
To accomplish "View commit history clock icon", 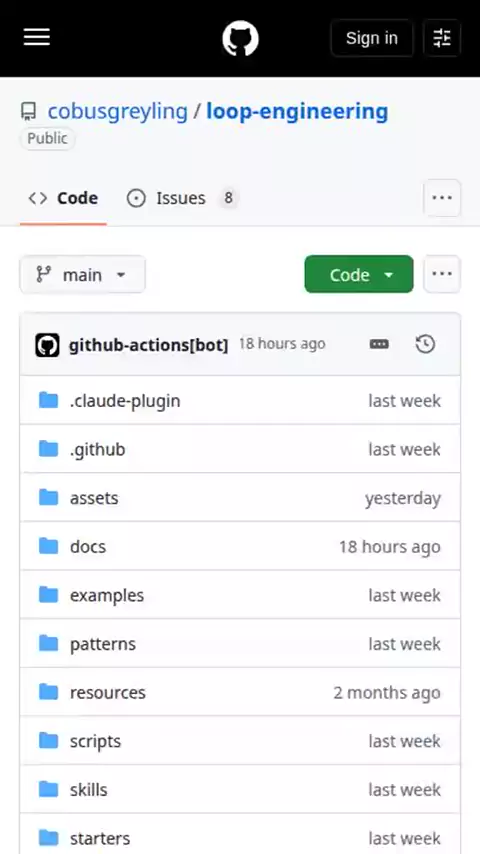I will [x=425, y=344].
